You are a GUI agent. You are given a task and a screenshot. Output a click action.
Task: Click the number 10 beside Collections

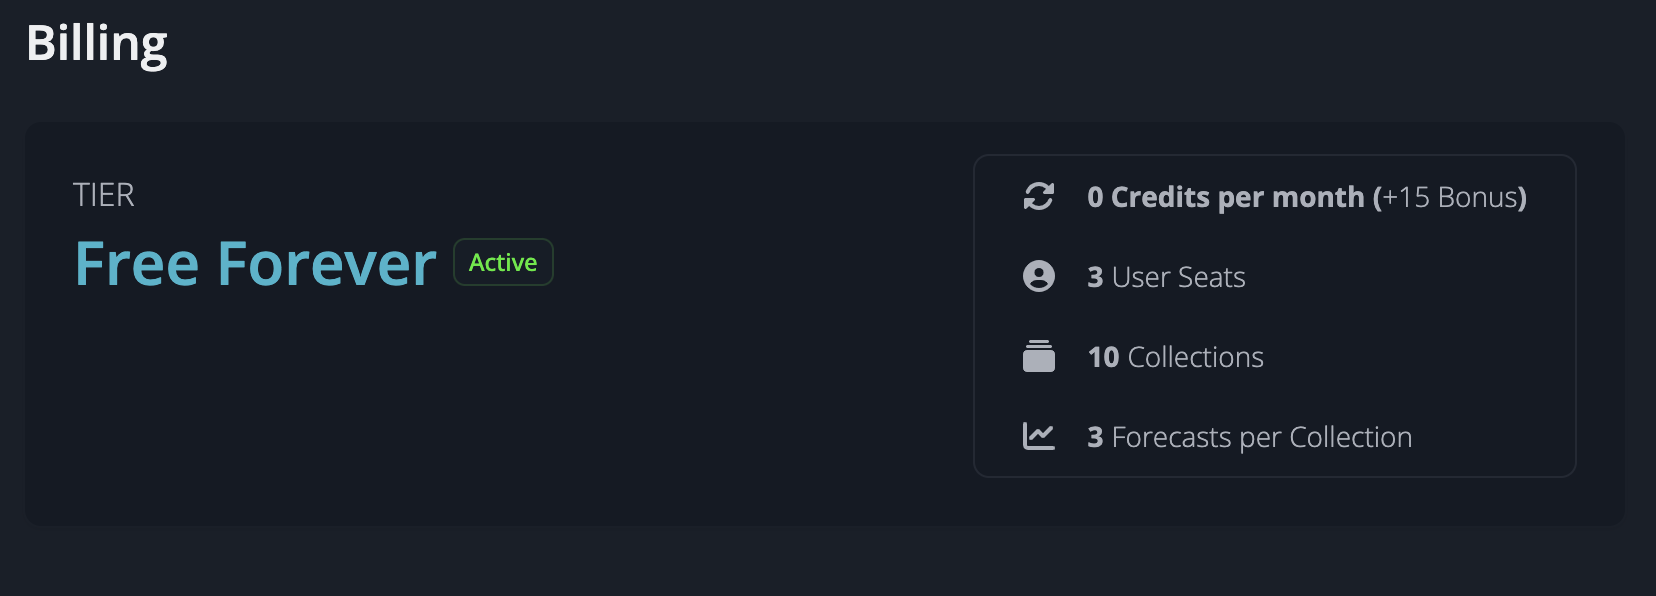pos(1103,357)
